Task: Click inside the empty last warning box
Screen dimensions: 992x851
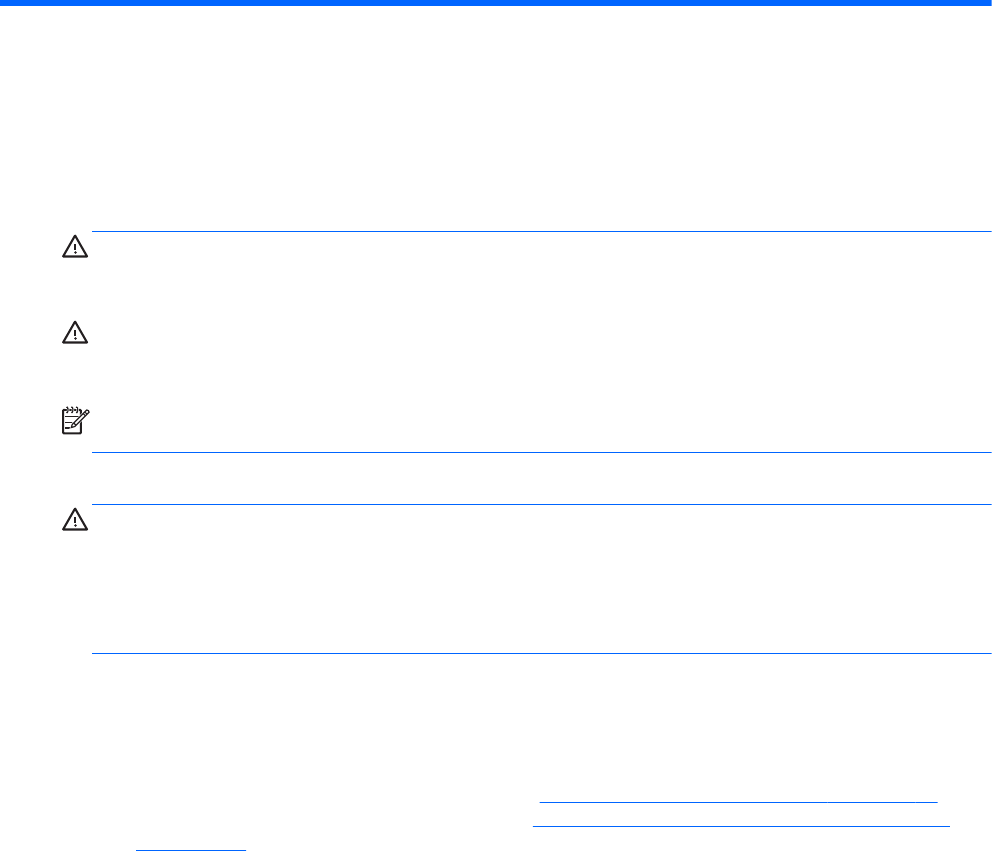Action: point(540,580)
